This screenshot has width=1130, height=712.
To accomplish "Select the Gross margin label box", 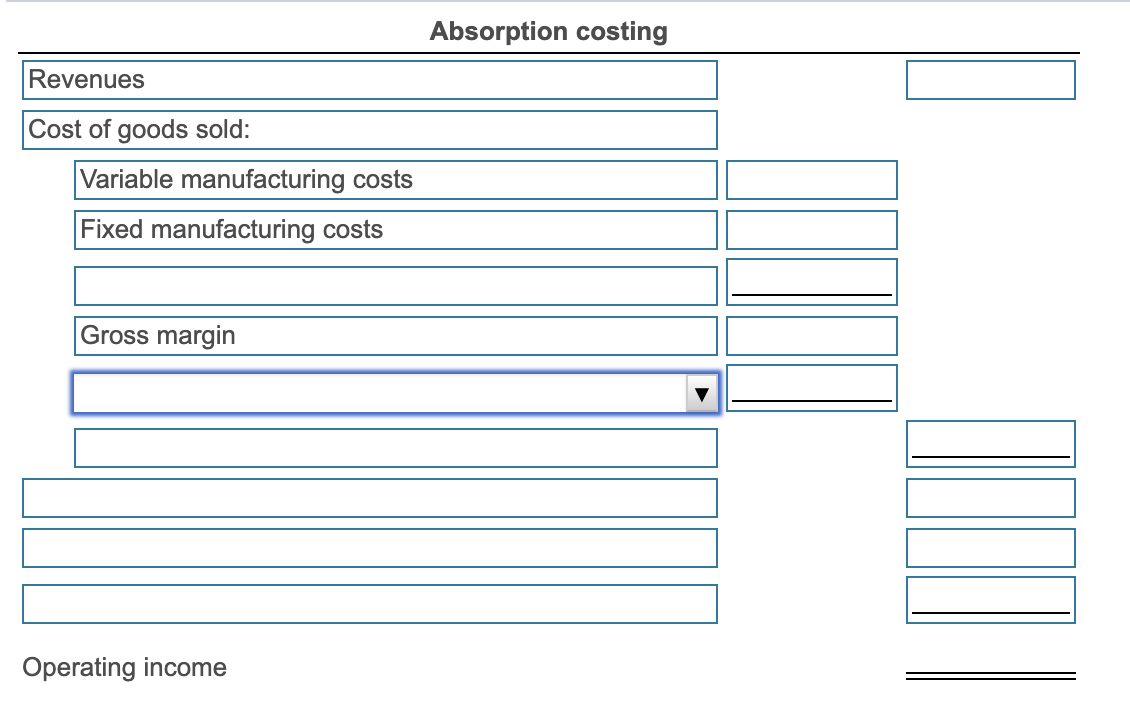I will [x=395, y=336].
